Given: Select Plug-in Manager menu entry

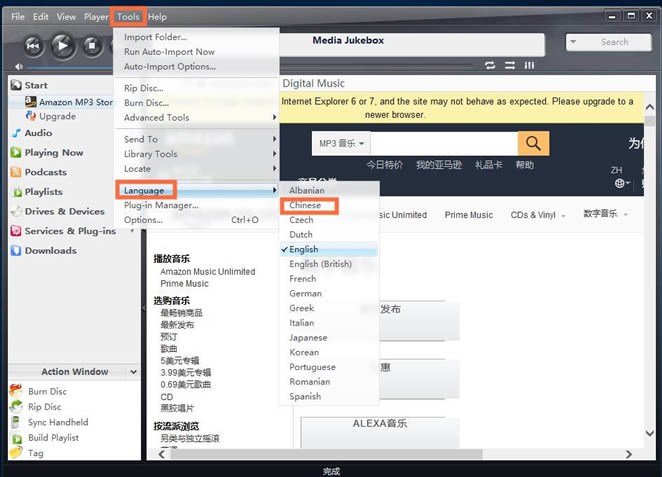Looking at the screenshot, I should tap(161, 205).
